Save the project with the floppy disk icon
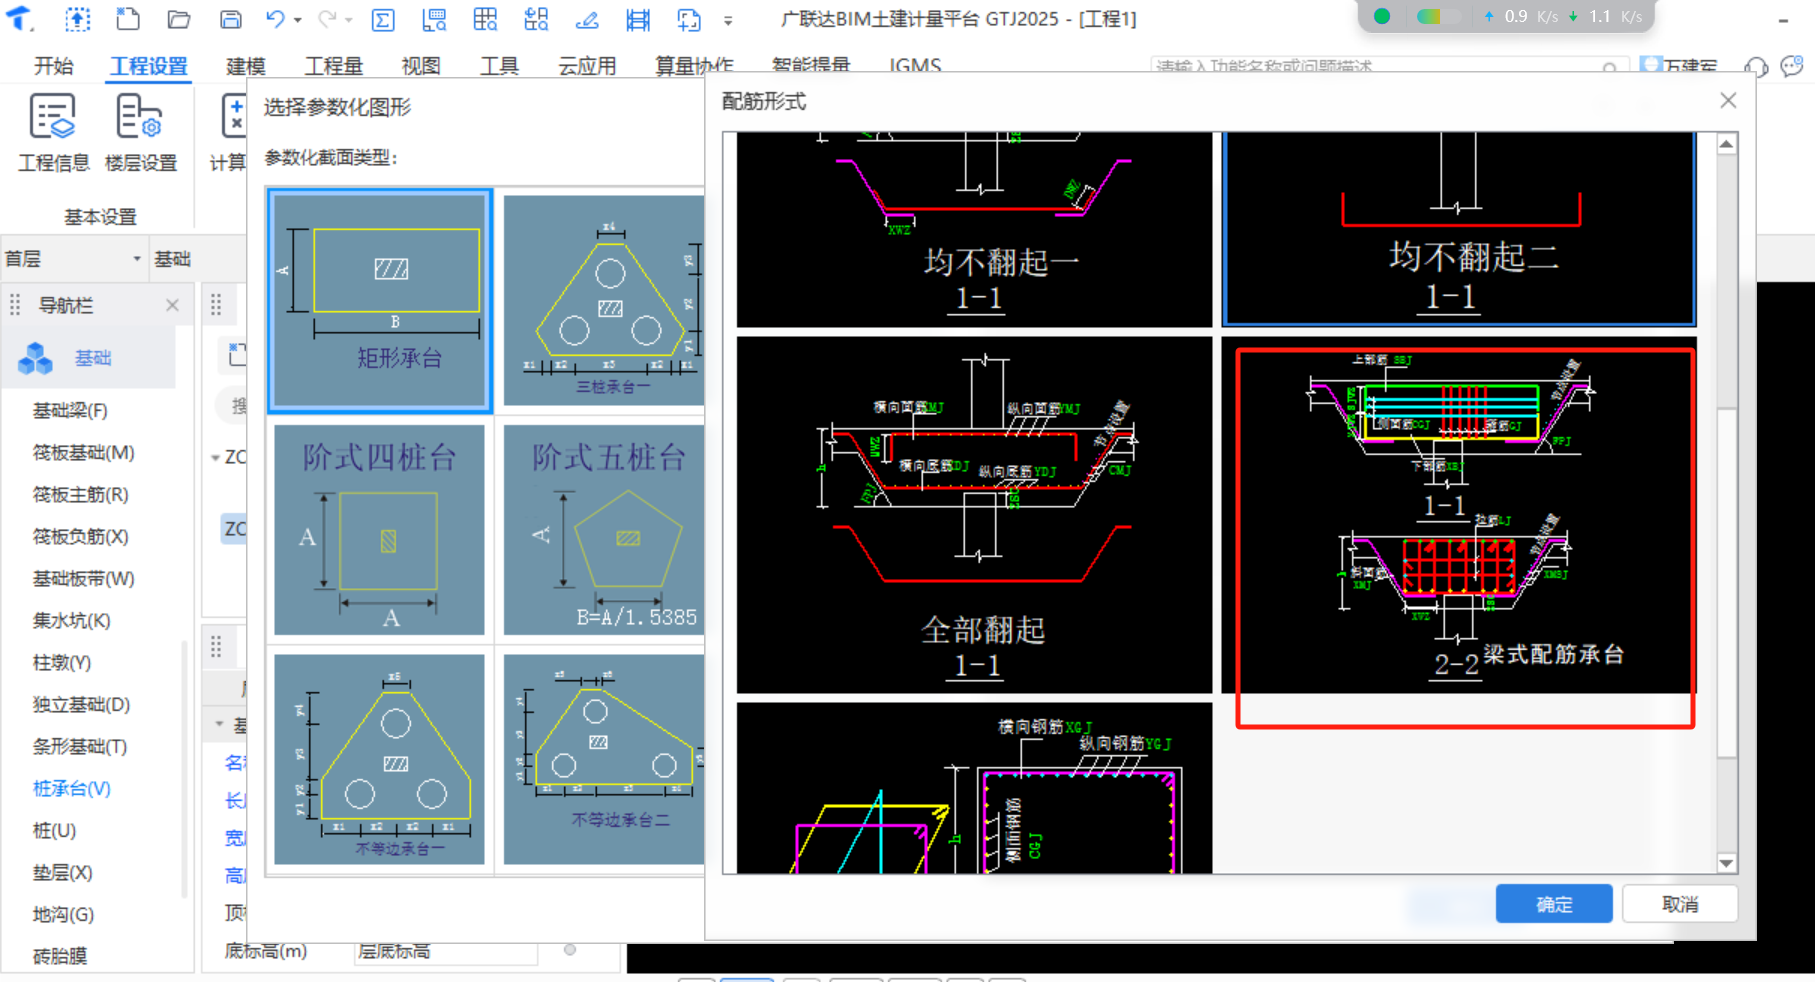Image resolution: width=1815 pixels, height=982 pixels. 231,19
